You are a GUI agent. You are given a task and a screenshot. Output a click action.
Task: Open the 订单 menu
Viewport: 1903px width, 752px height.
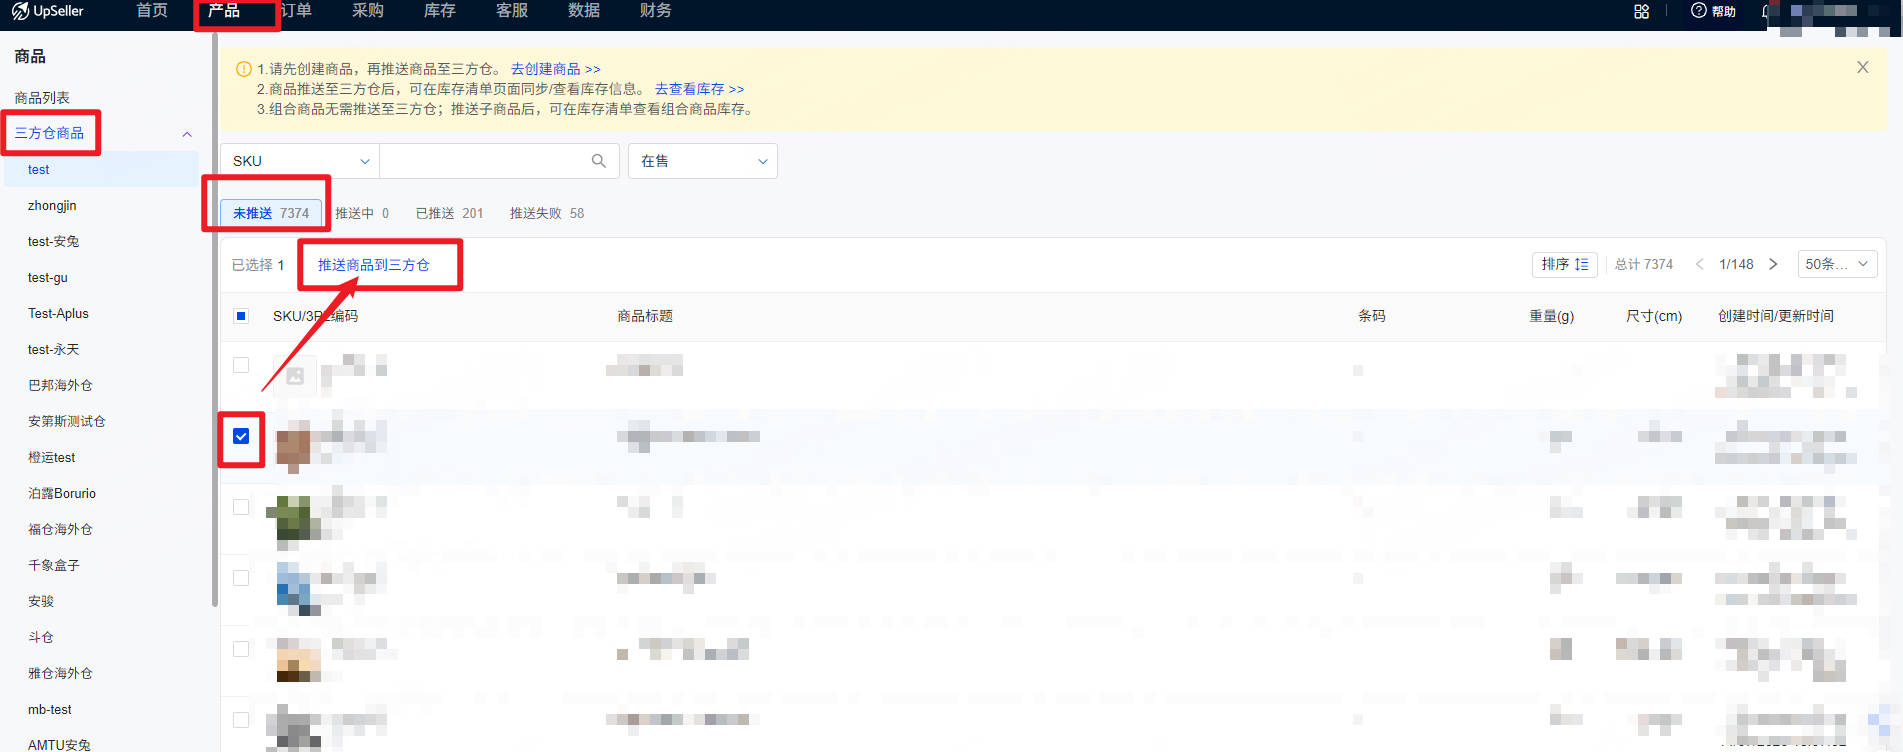click(296, 11)
